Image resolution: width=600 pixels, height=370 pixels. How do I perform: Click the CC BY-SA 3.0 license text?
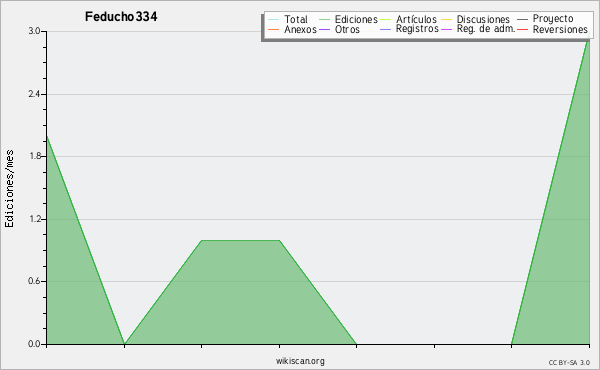point(569,363)
